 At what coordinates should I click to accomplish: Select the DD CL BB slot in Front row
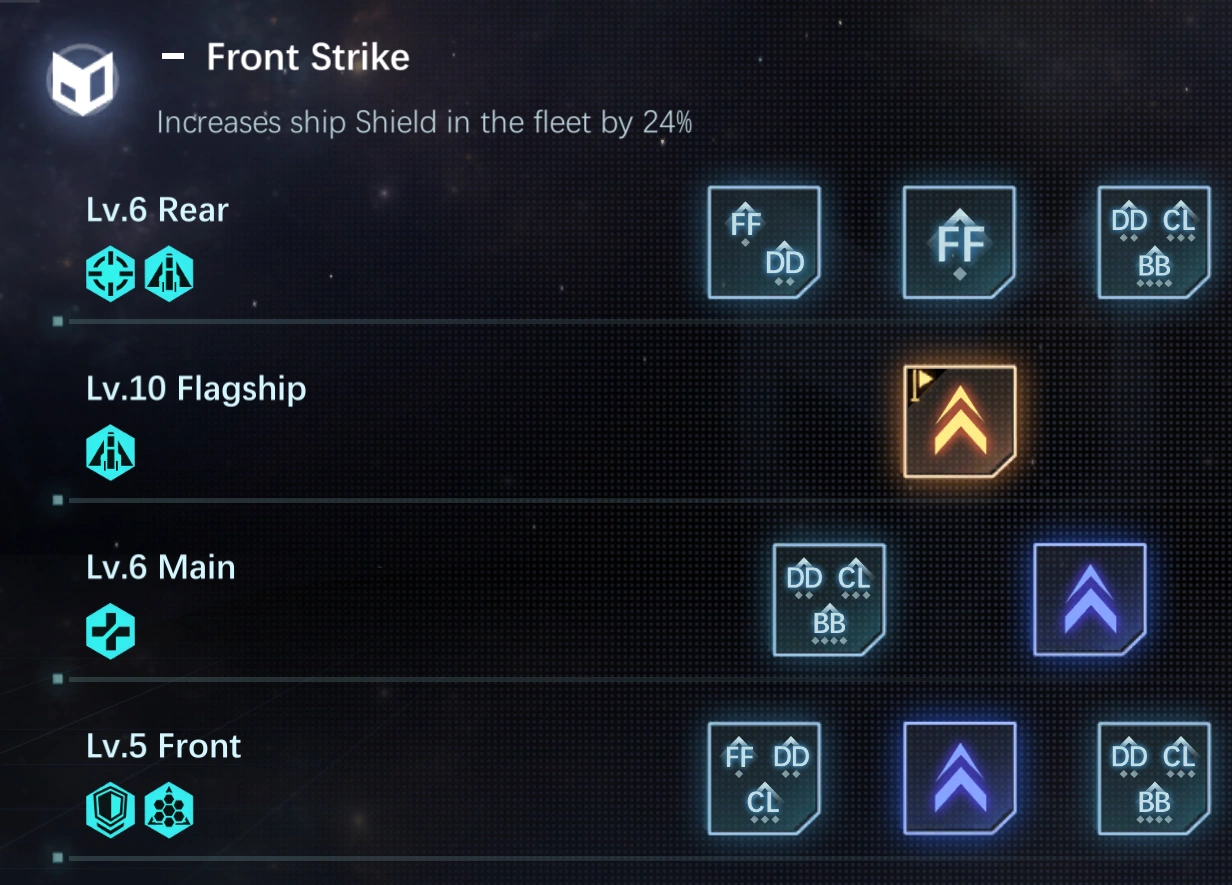(x=1154, y=778)
